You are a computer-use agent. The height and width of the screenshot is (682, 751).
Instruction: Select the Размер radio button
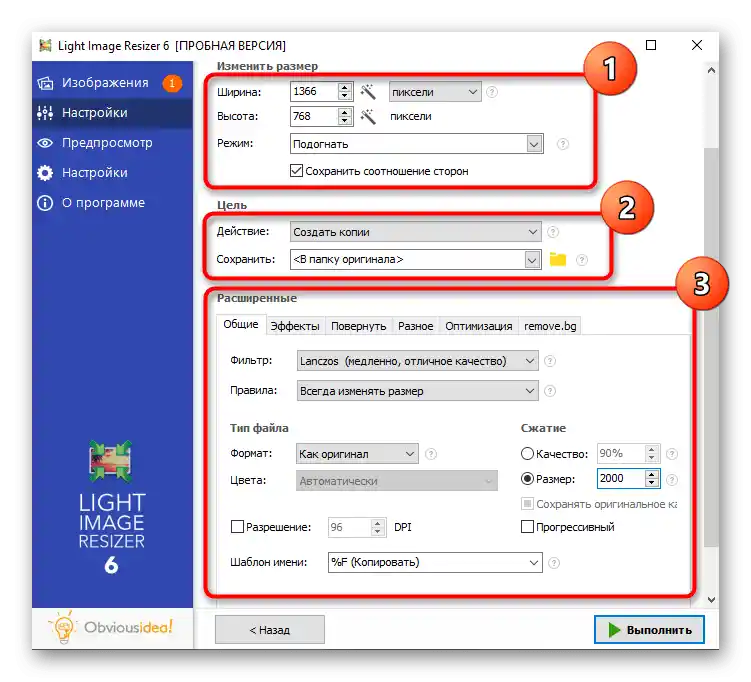point(527,478)
